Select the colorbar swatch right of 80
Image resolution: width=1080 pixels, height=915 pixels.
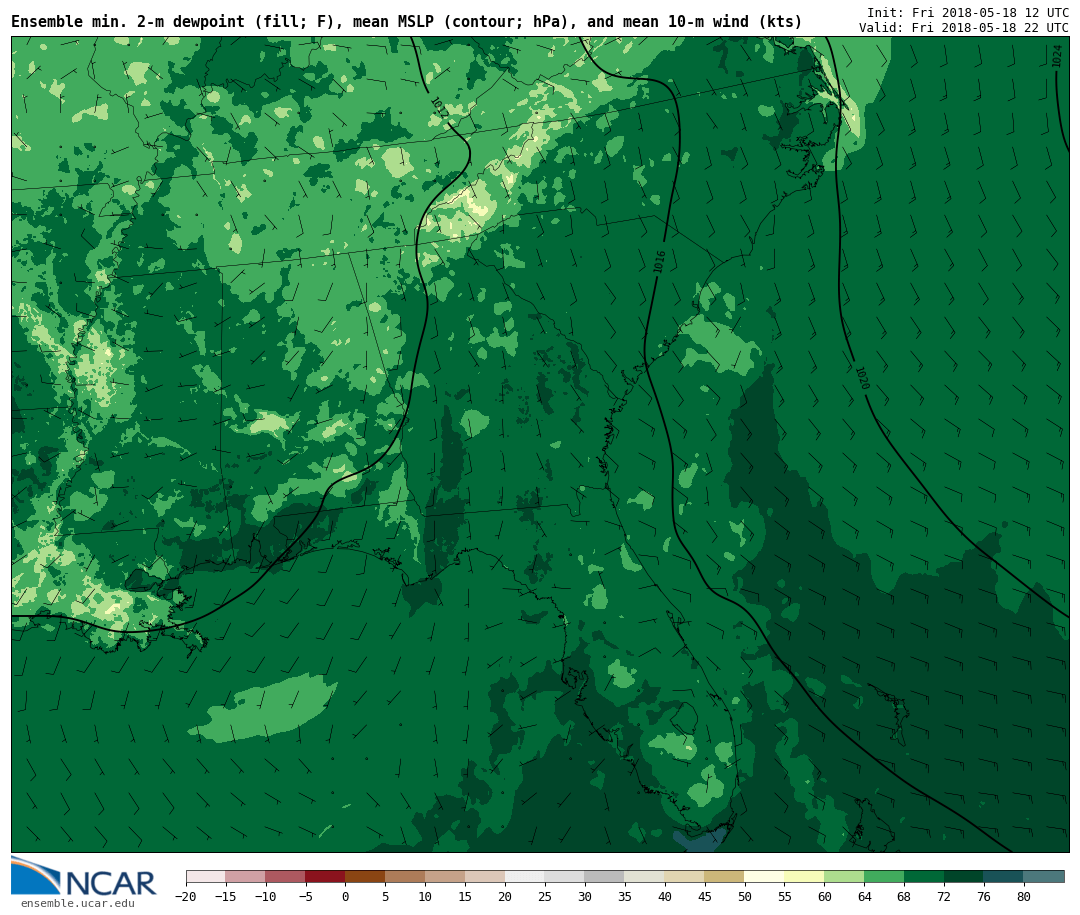coord(1044,877)
